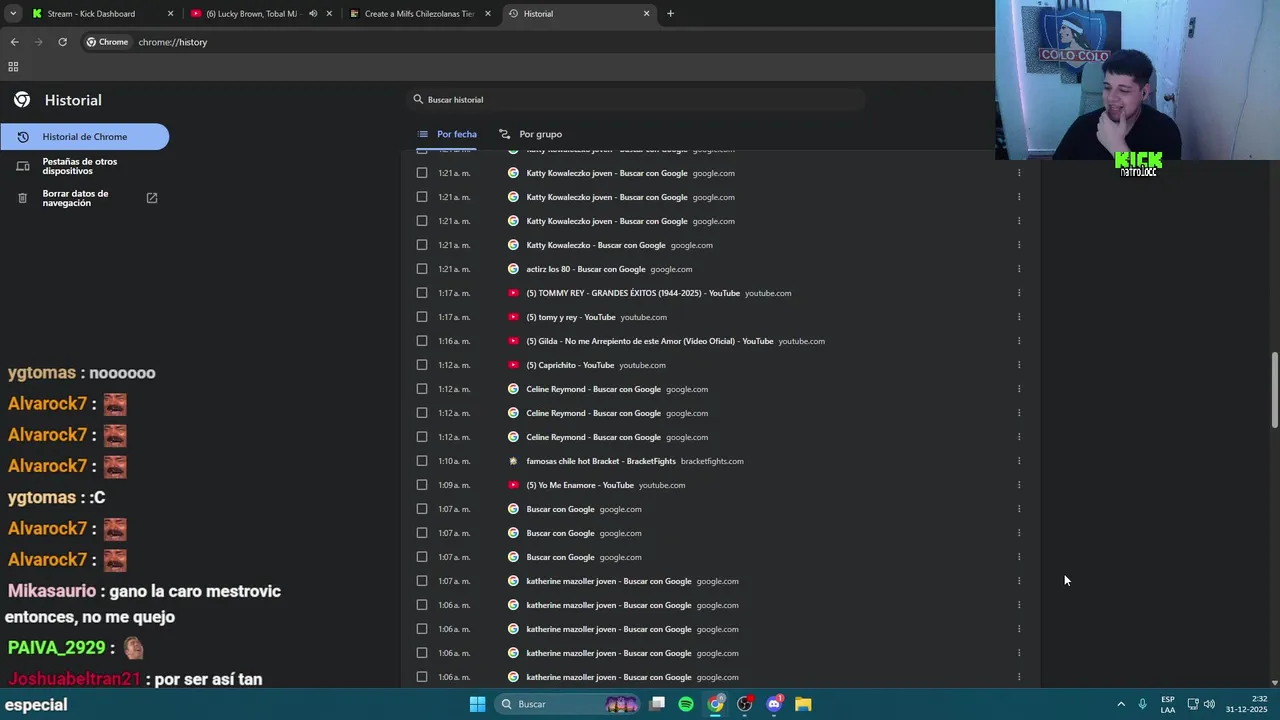Open the bracketfights favicon on famosas chile row

point(513,461)
